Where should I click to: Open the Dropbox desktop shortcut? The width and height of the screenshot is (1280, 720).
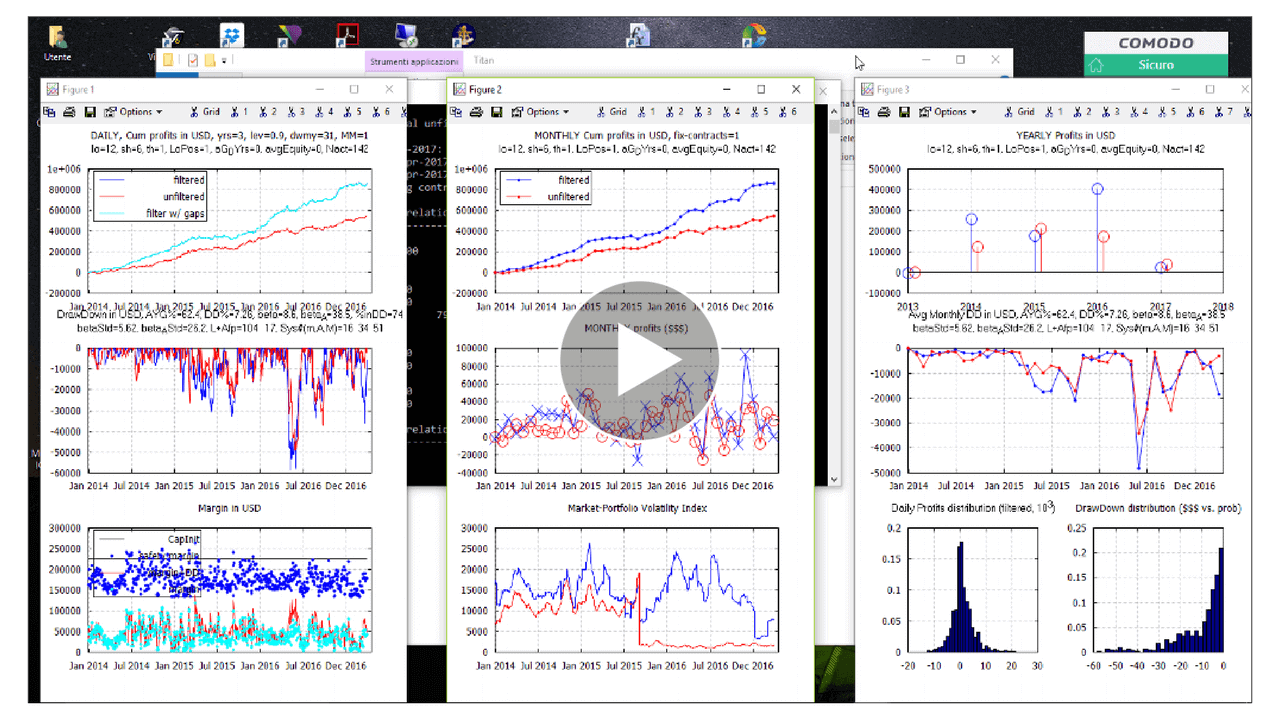pyautogui.click(x=232, y=37)
